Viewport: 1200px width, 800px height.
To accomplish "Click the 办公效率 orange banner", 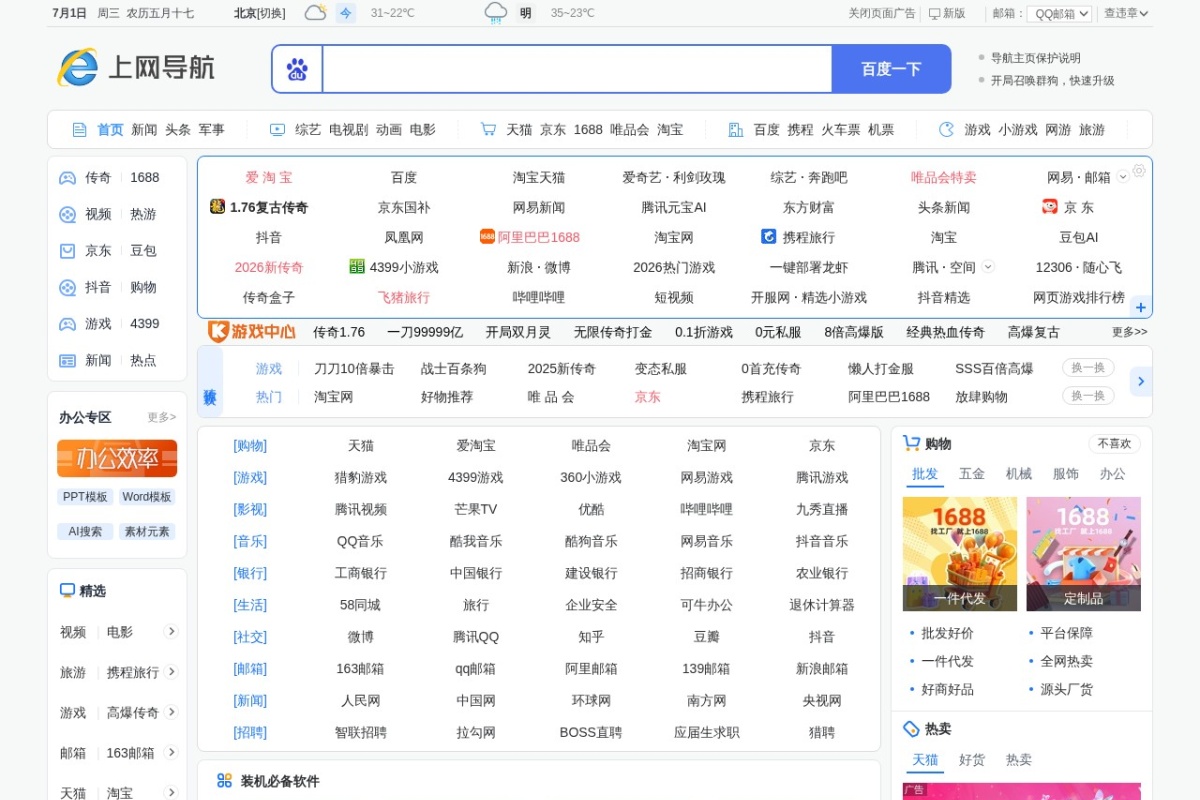I will [x=117, y=459].
